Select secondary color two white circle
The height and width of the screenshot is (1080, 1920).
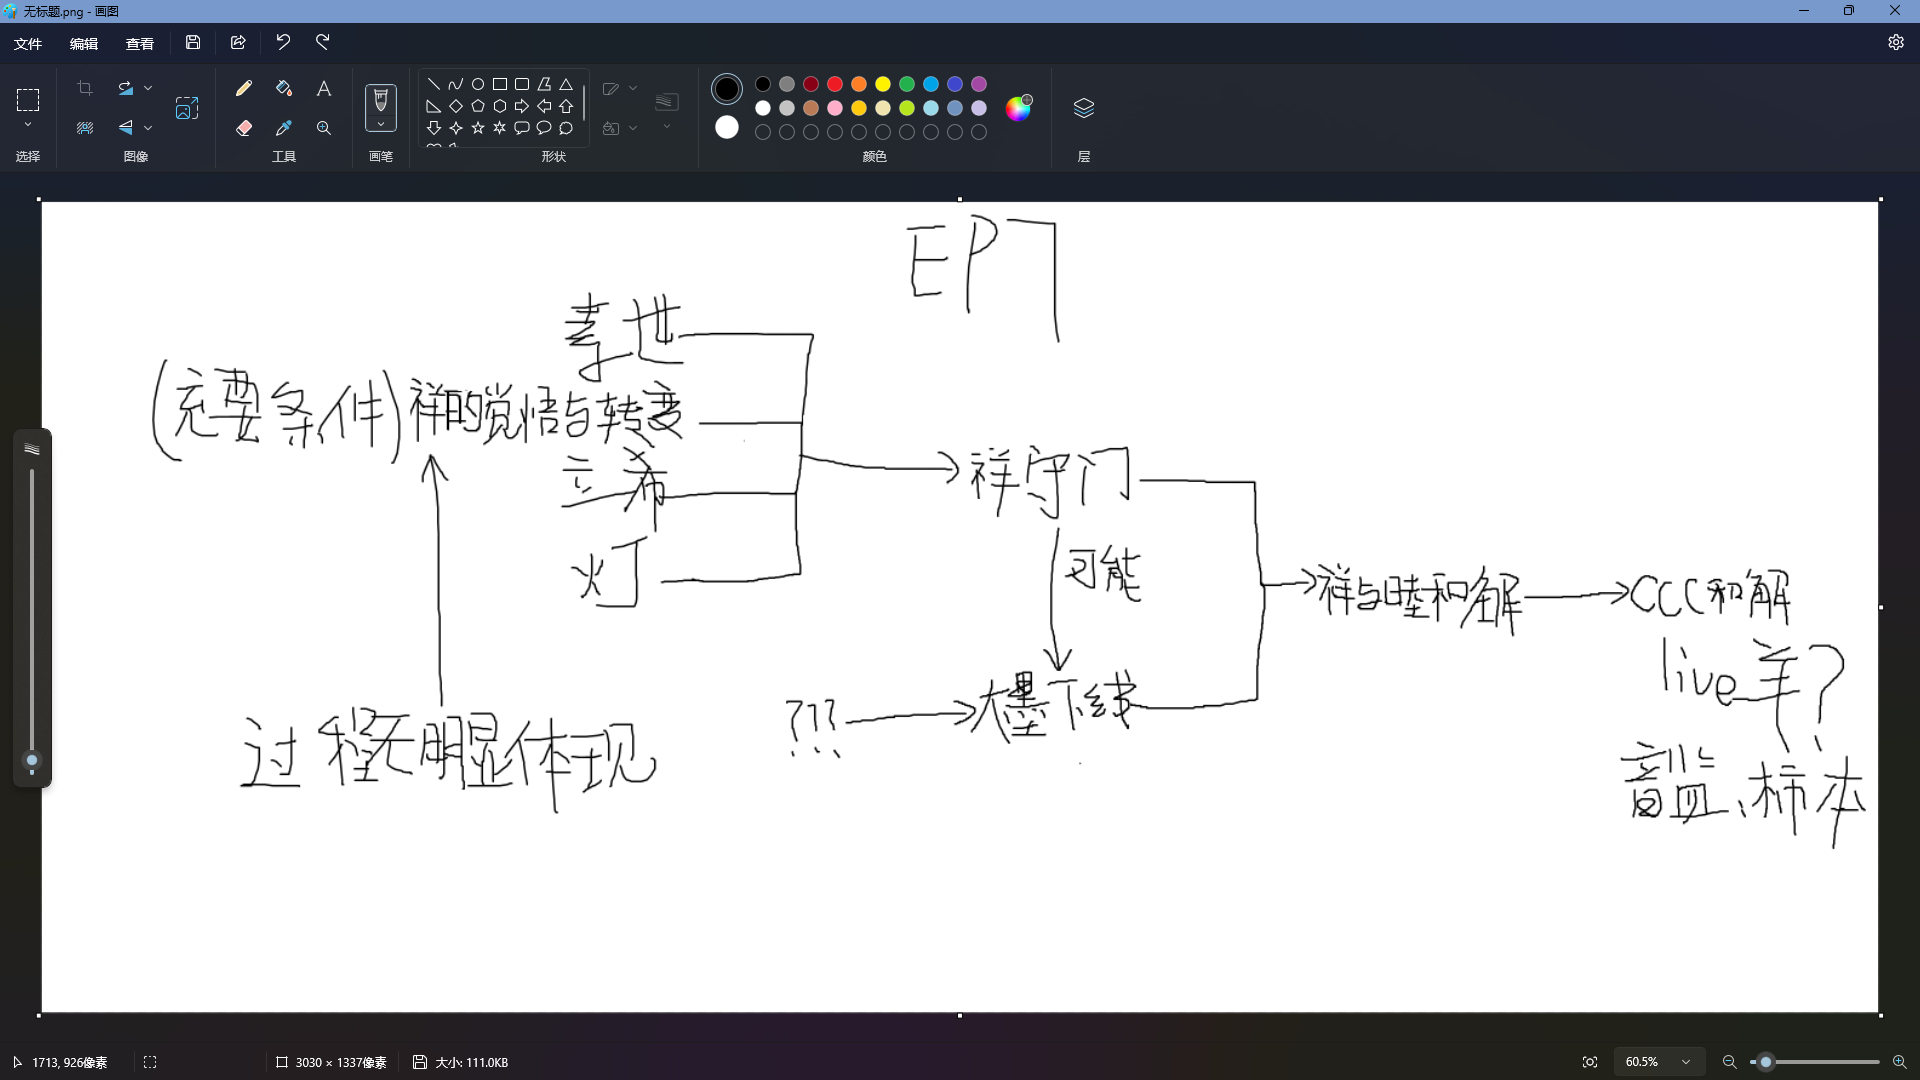click(x=727, y=127)
